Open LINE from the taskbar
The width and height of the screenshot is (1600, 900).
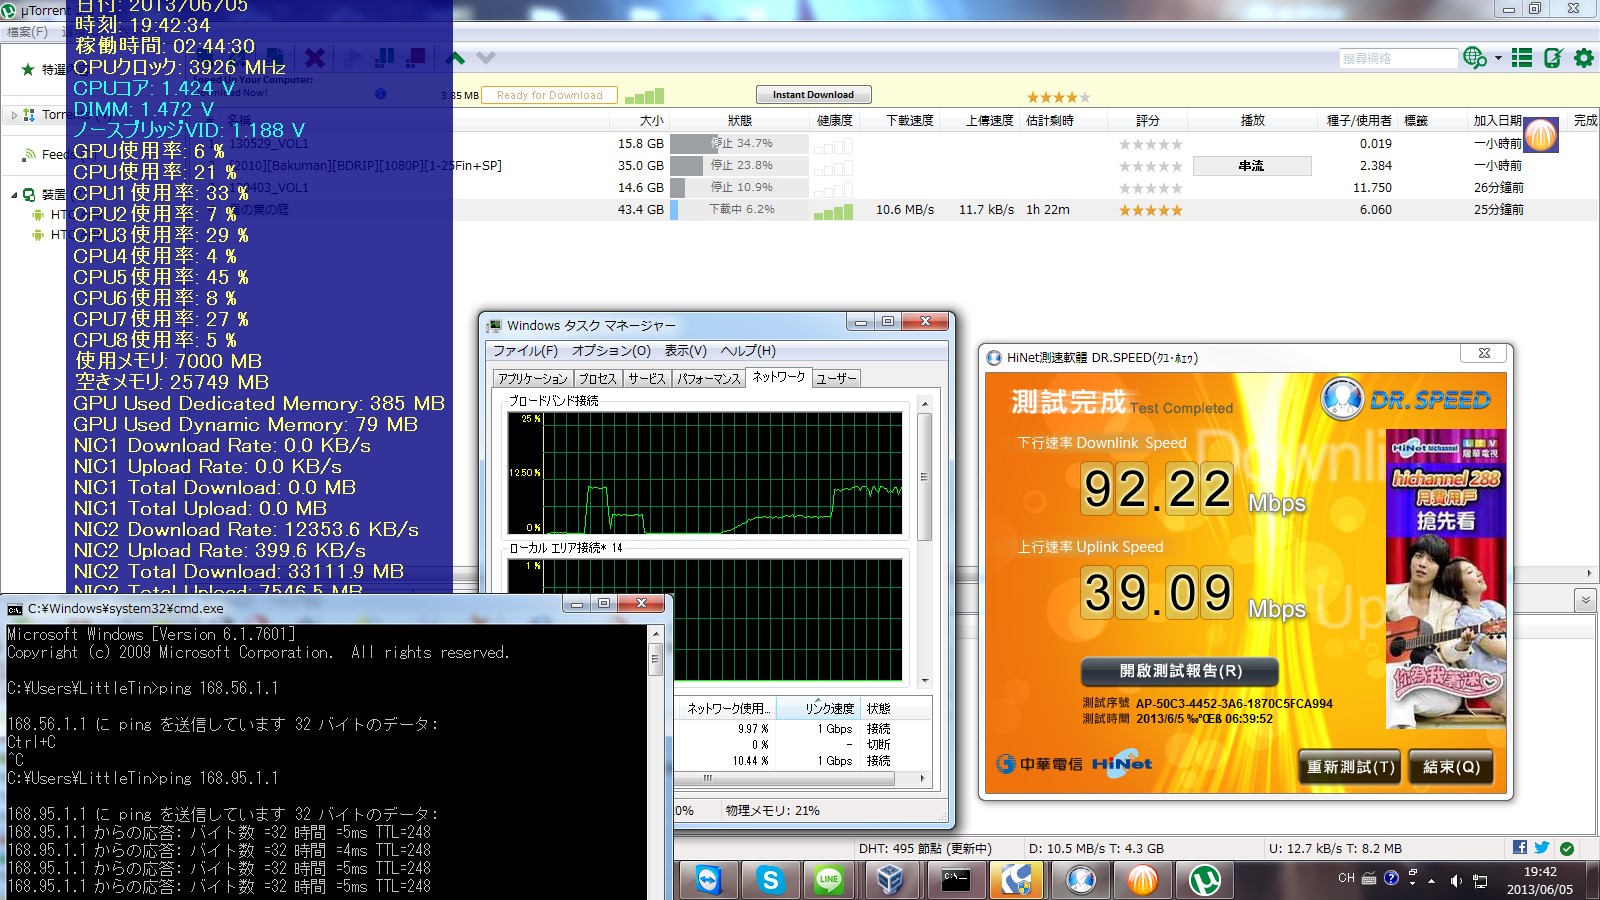pos(829,880)
